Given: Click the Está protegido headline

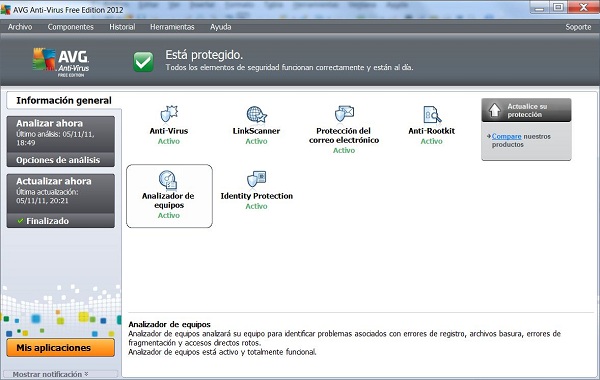Looking at the screenshot, I should 204,55.
